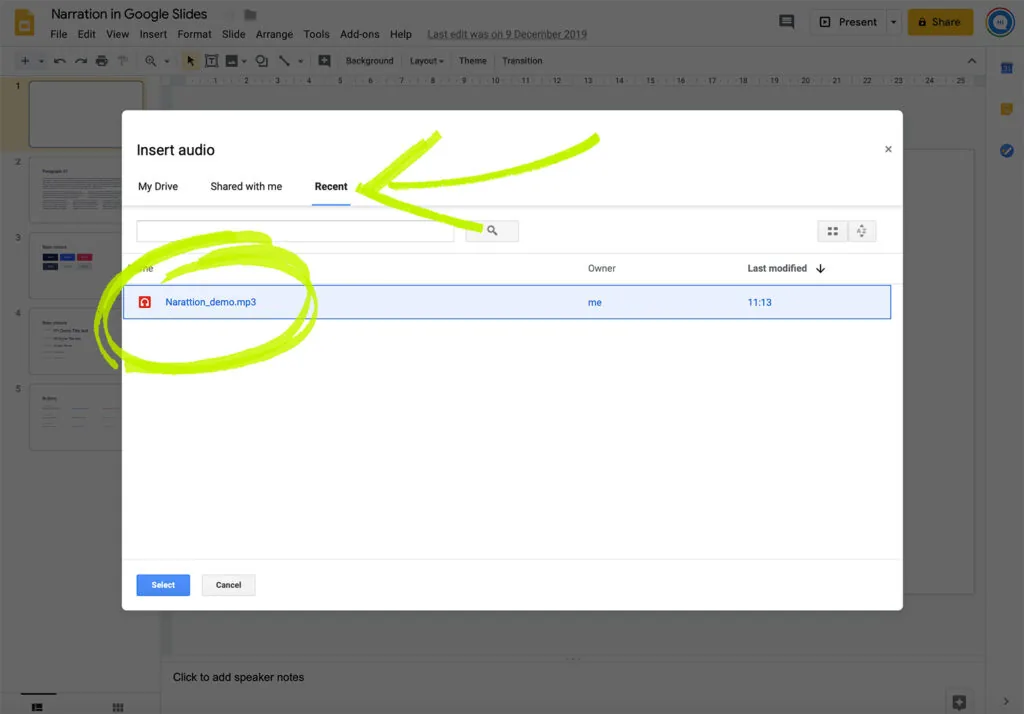This screenshot has height=714, width=1024.
Task: Click the print icon
Action: [101, 61]
